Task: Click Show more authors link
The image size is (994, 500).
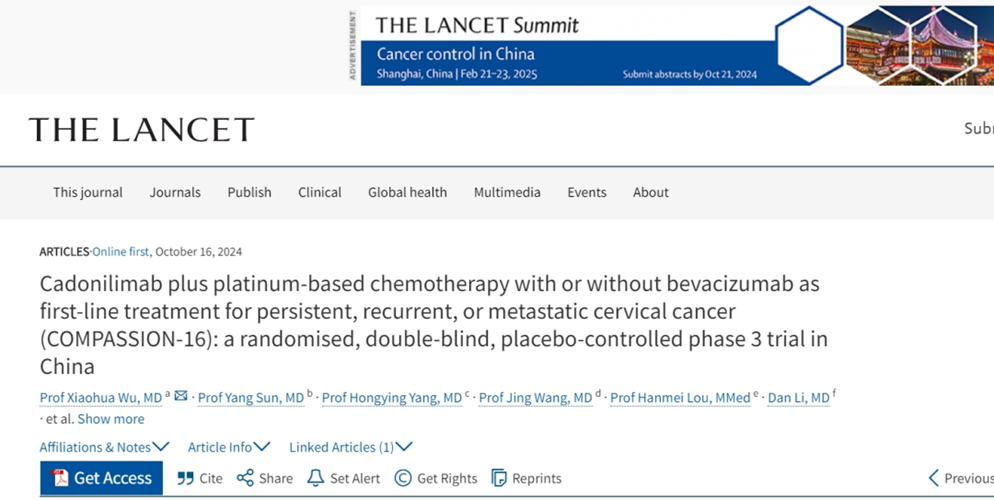Action: coord(110,419)
